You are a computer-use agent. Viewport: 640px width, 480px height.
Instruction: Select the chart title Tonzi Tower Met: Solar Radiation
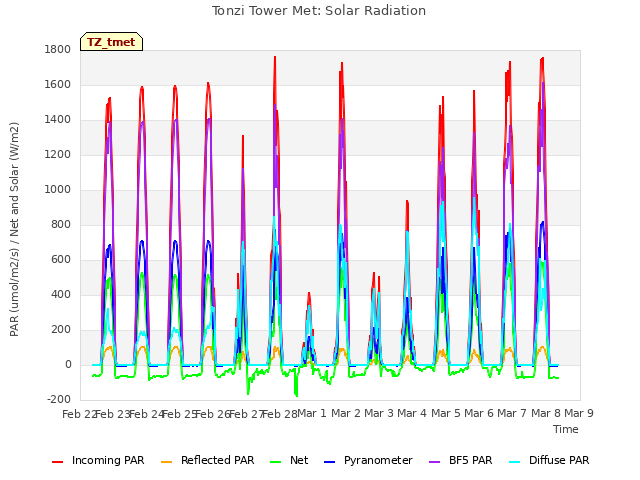(319, 11)
